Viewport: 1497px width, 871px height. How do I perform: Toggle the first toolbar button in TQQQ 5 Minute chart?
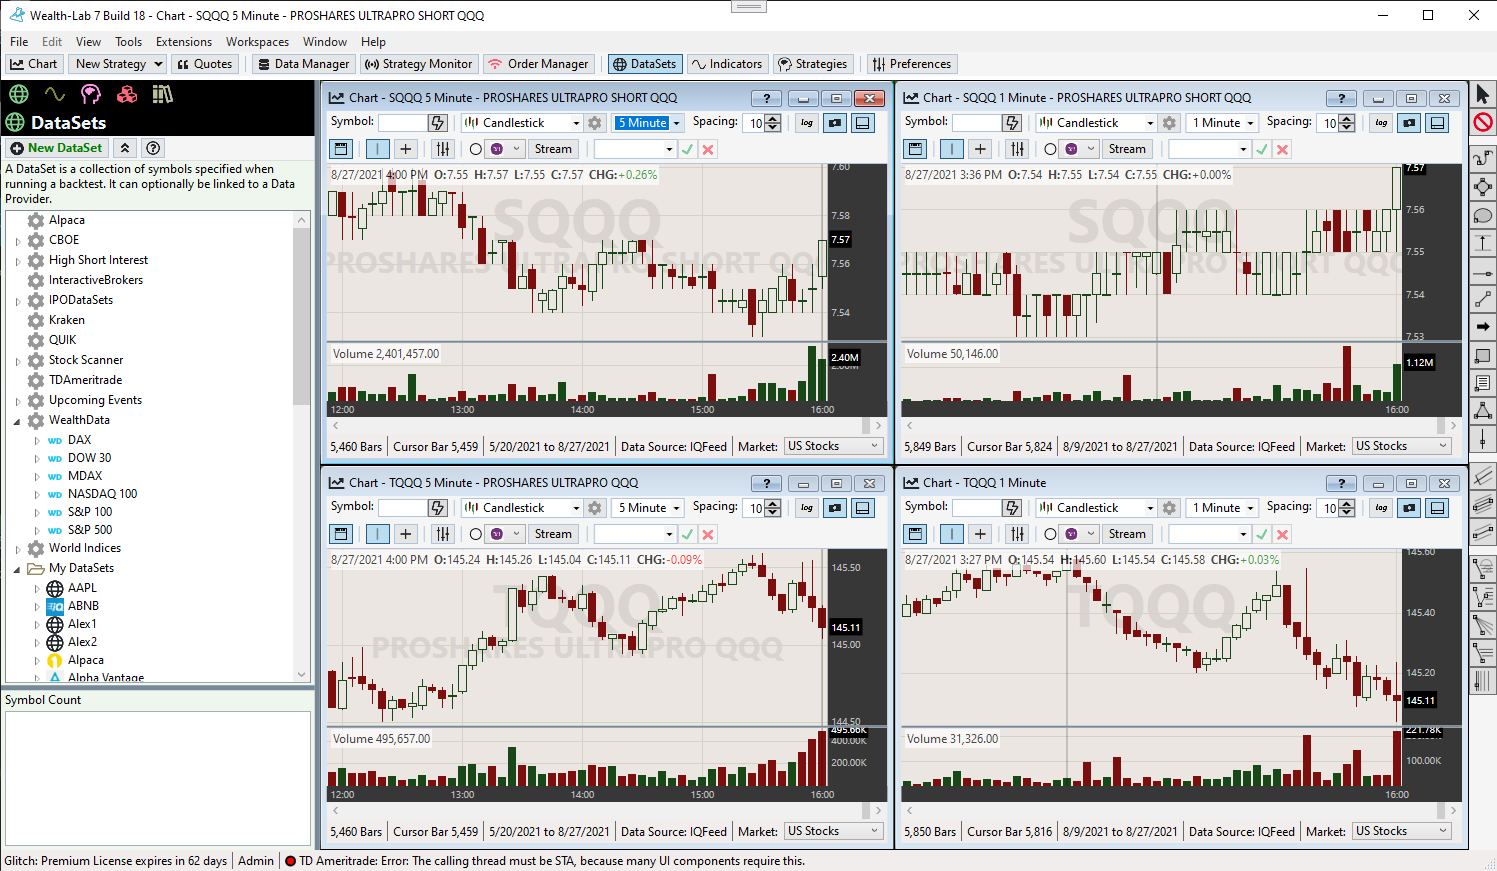[341, 534]
